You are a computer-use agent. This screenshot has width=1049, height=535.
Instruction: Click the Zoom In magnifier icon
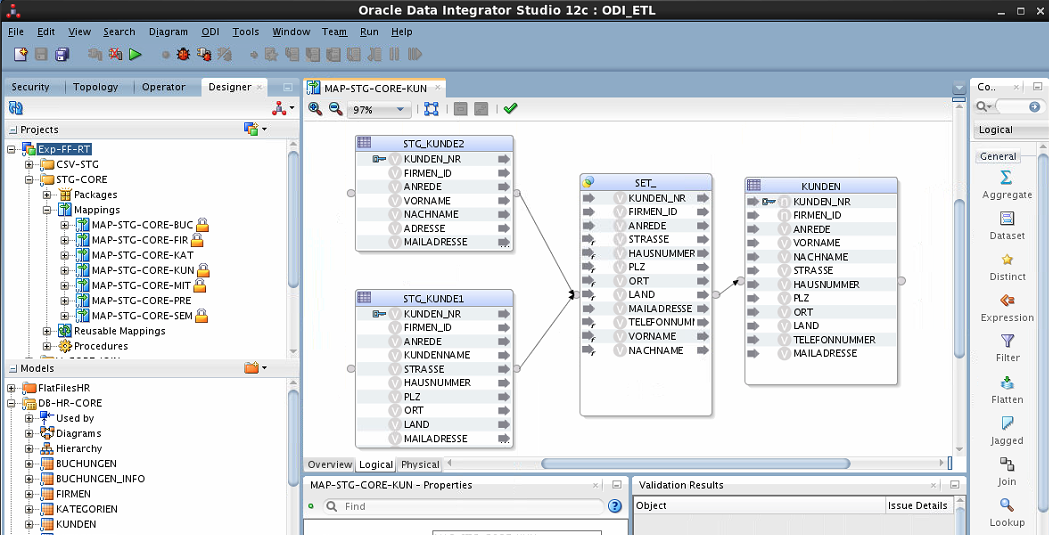click(314, 109)
